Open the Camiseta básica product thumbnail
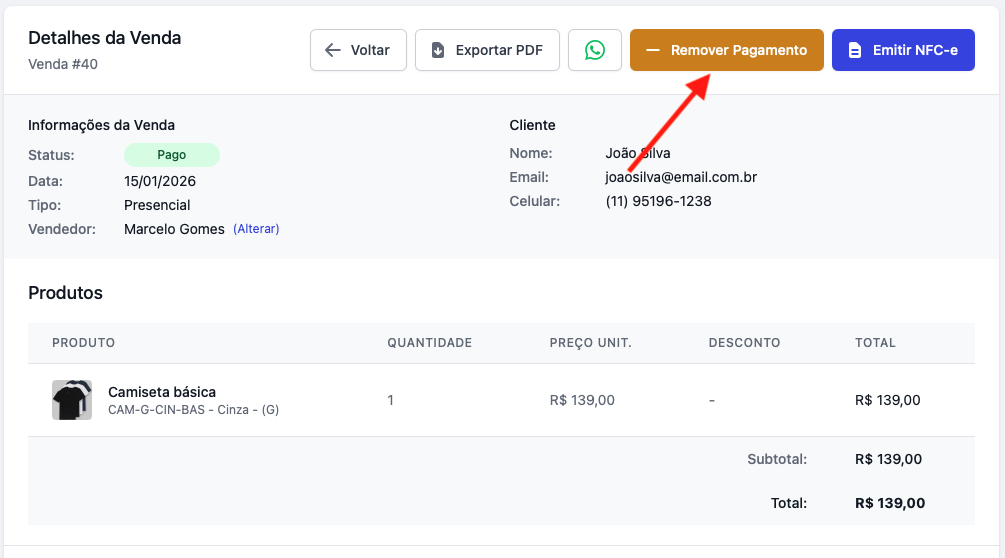This screenshot has width=1005, height=558. point(72,400)
